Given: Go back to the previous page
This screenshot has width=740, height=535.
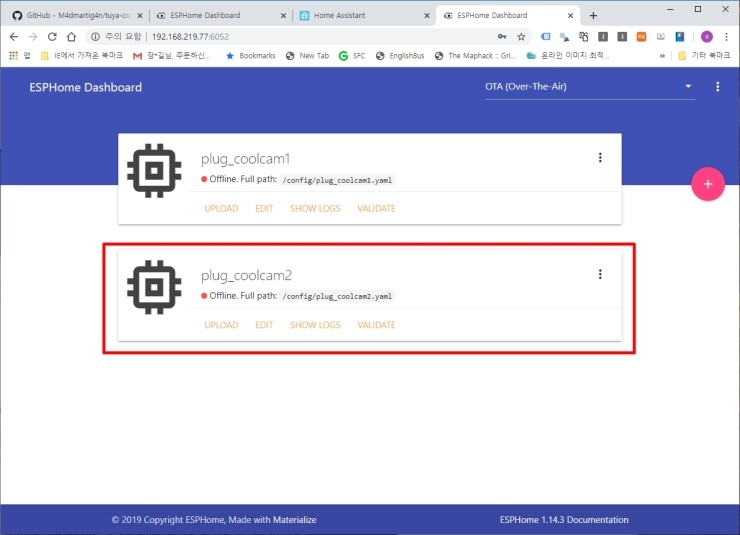Looking at the screenshot, I should 14,36.
